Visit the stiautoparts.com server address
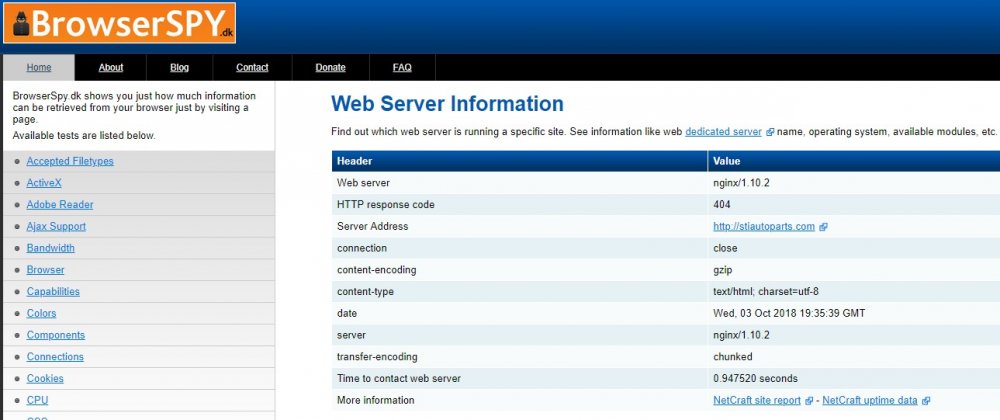This screenshot has height=420, width=1000. pyautogui.click(x=763, y=227)
